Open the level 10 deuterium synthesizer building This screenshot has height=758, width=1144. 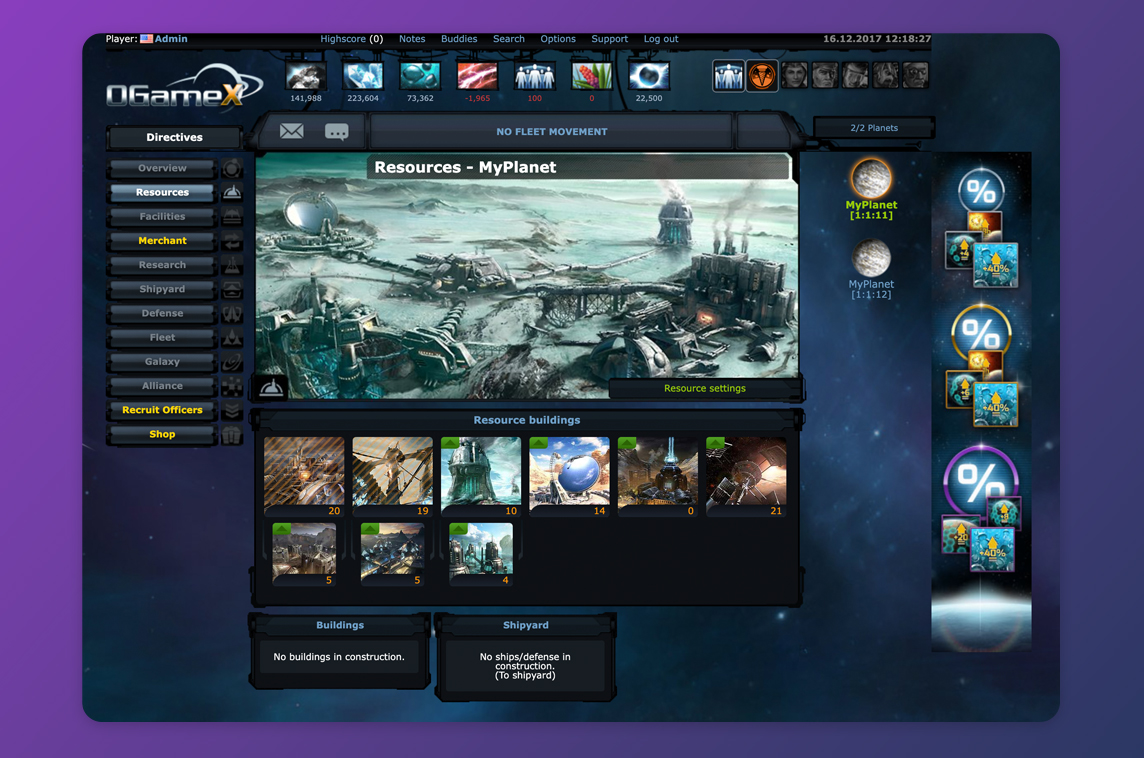tap(481, 476)
